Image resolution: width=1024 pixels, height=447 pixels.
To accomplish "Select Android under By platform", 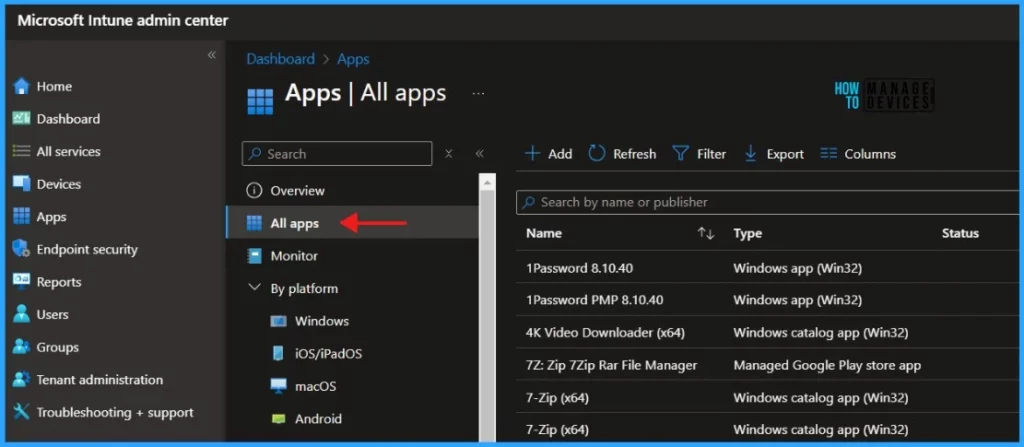I will (318, 419).
